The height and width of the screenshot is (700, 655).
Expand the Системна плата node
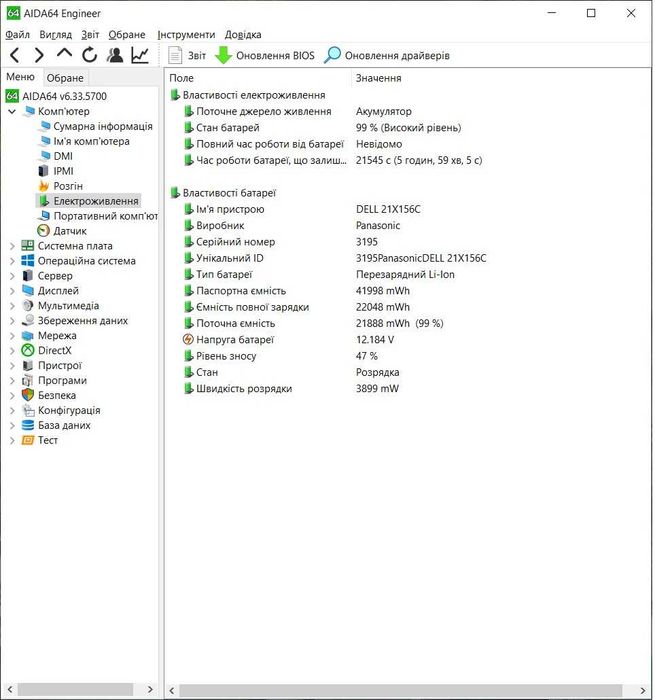click(12, 246)
